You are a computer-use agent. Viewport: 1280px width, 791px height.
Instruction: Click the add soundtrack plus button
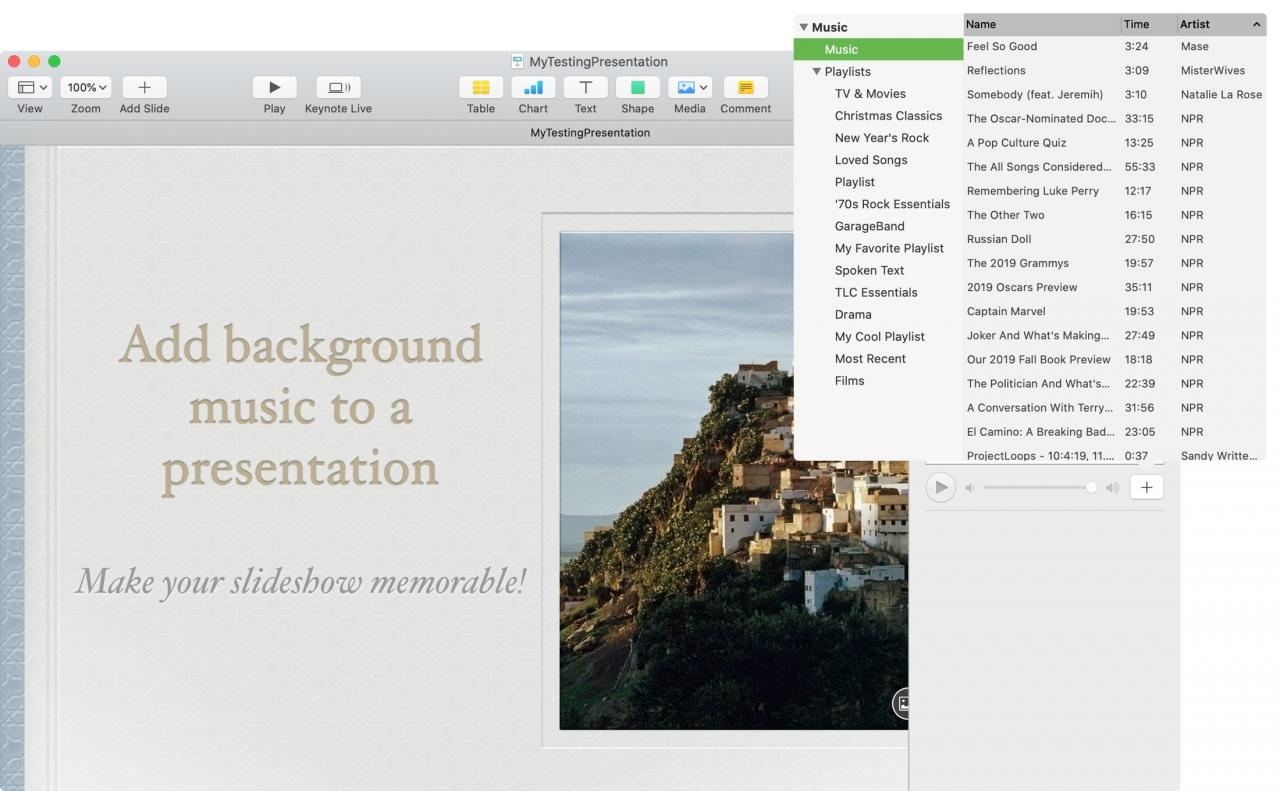1146,487
